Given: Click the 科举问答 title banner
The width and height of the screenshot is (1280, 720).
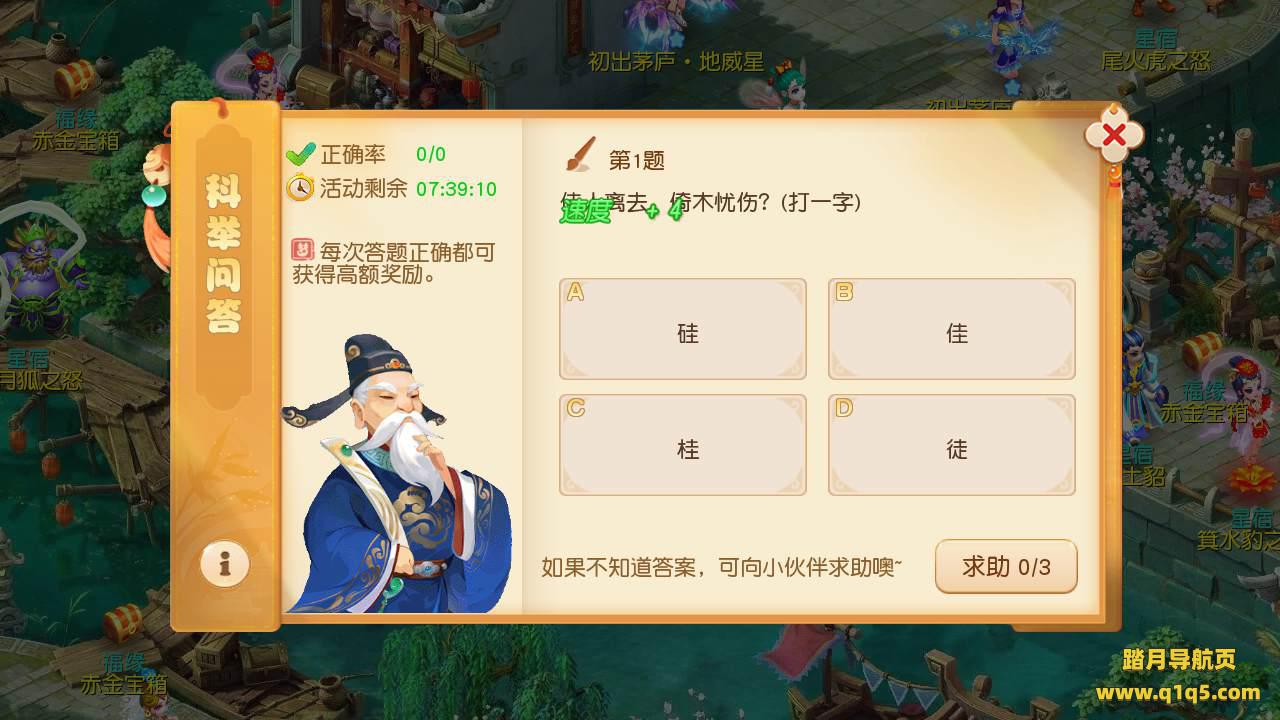Looking at the screenshot, I should tap(224, 253).
